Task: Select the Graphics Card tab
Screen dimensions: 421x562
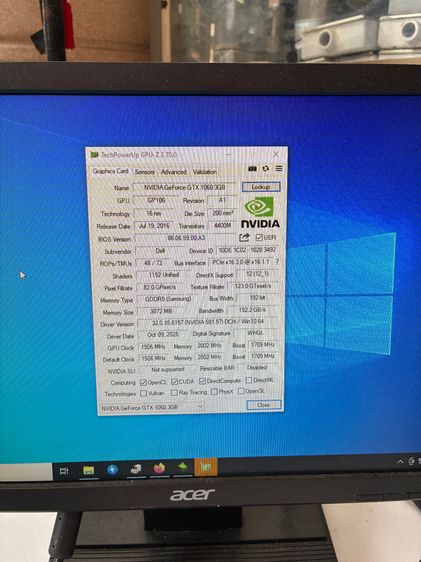Action: pos(110,171)
